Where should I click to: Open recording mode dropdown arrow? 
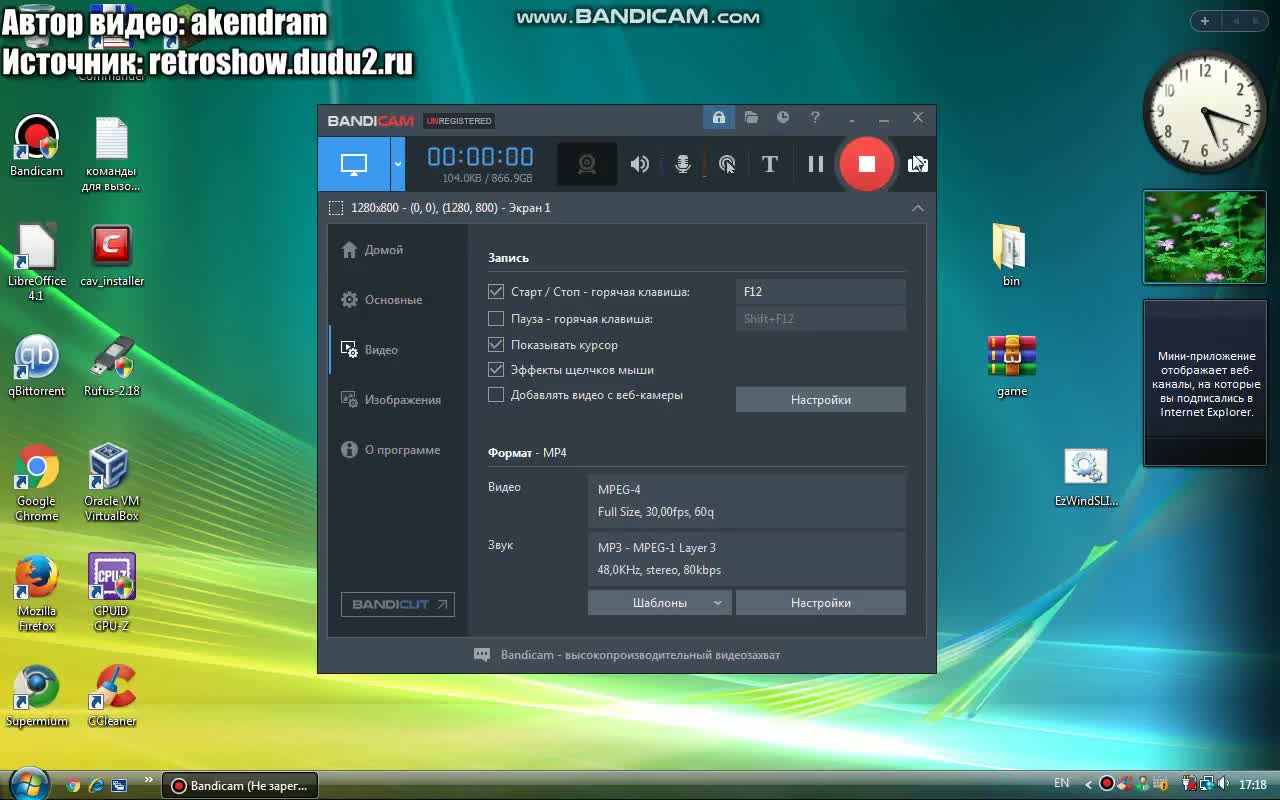coord(398,164)
